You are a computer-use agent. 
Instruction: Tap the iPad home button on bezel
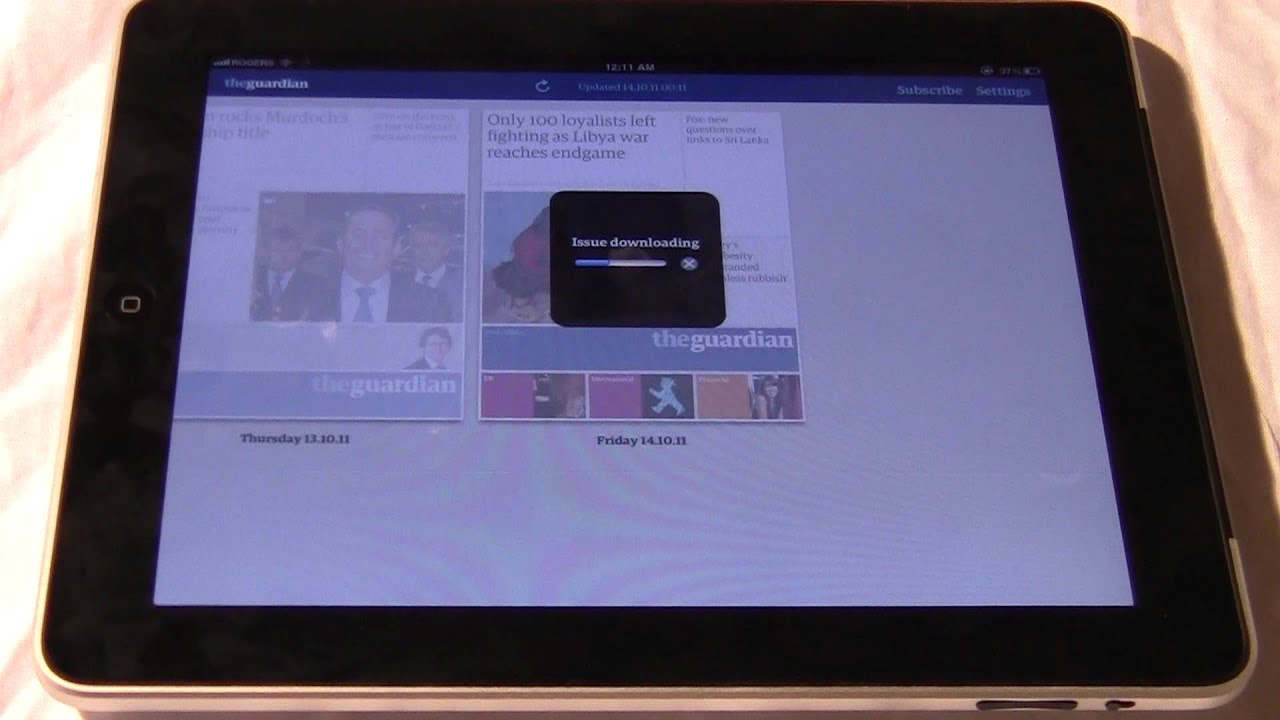click(130, 304)
